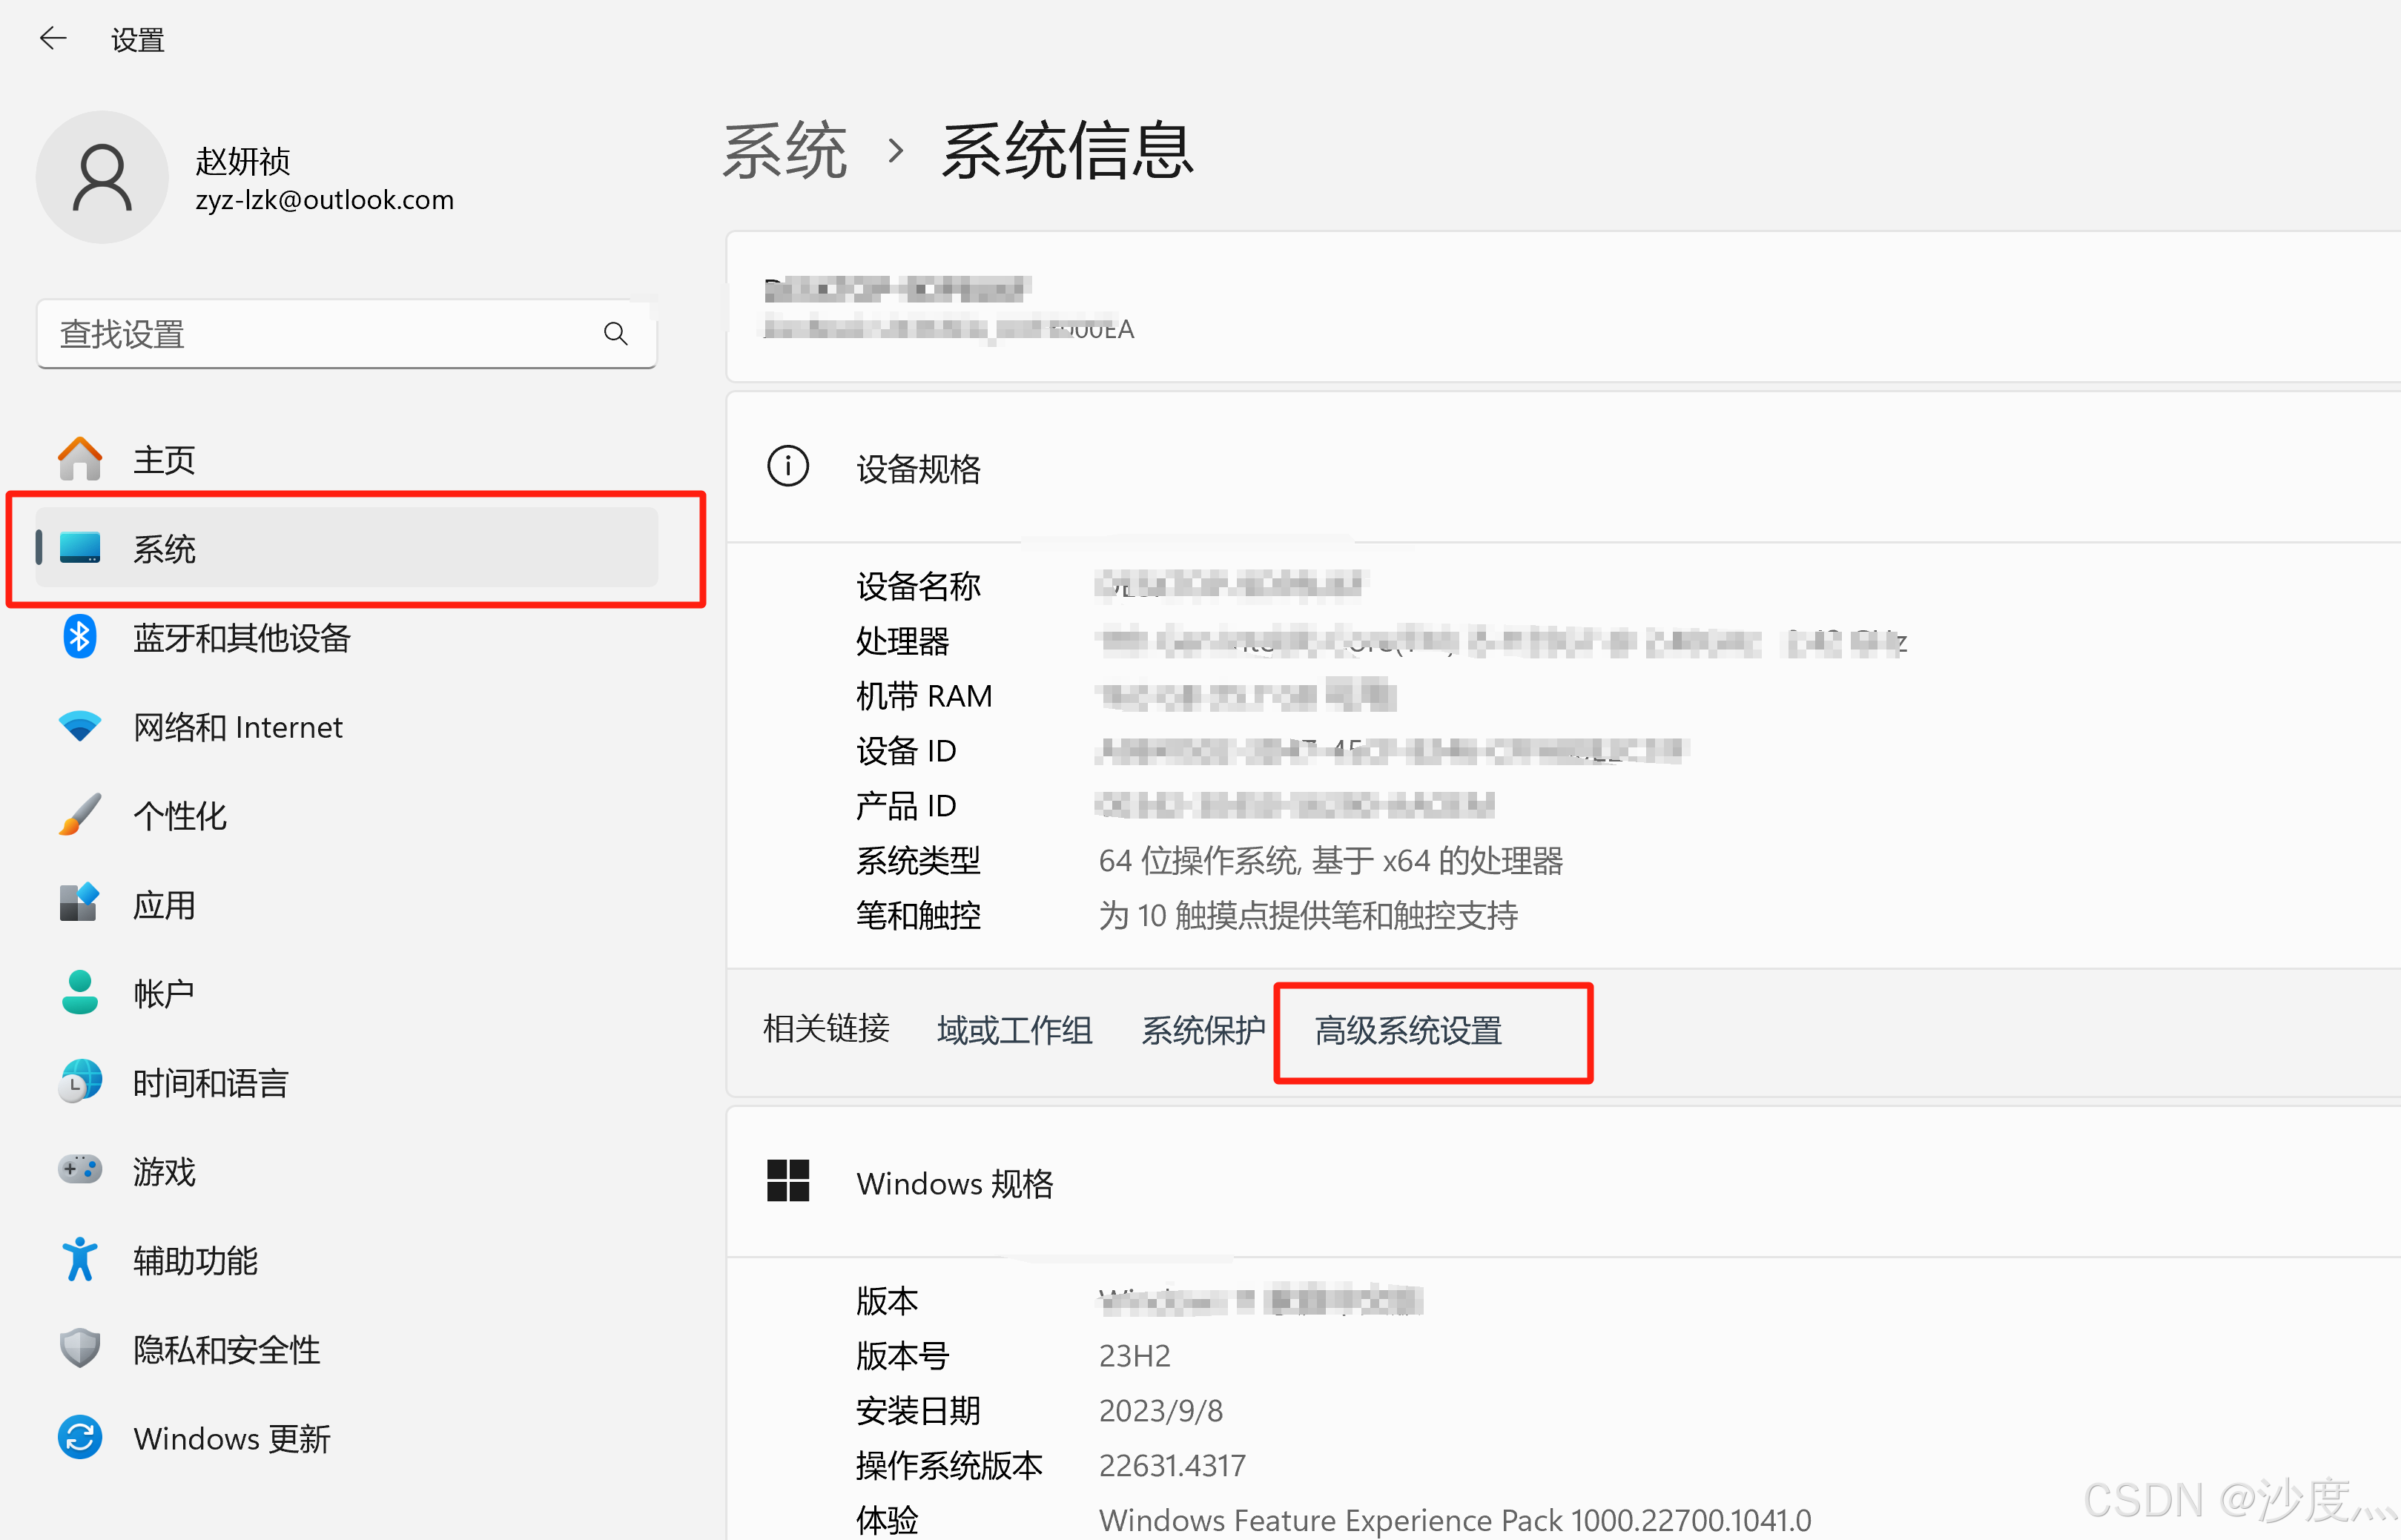The height and width of the screenshot is (1540, 2401).
Task: Click the Wi-Fi network icon
Action: click(x=80, y=726)
